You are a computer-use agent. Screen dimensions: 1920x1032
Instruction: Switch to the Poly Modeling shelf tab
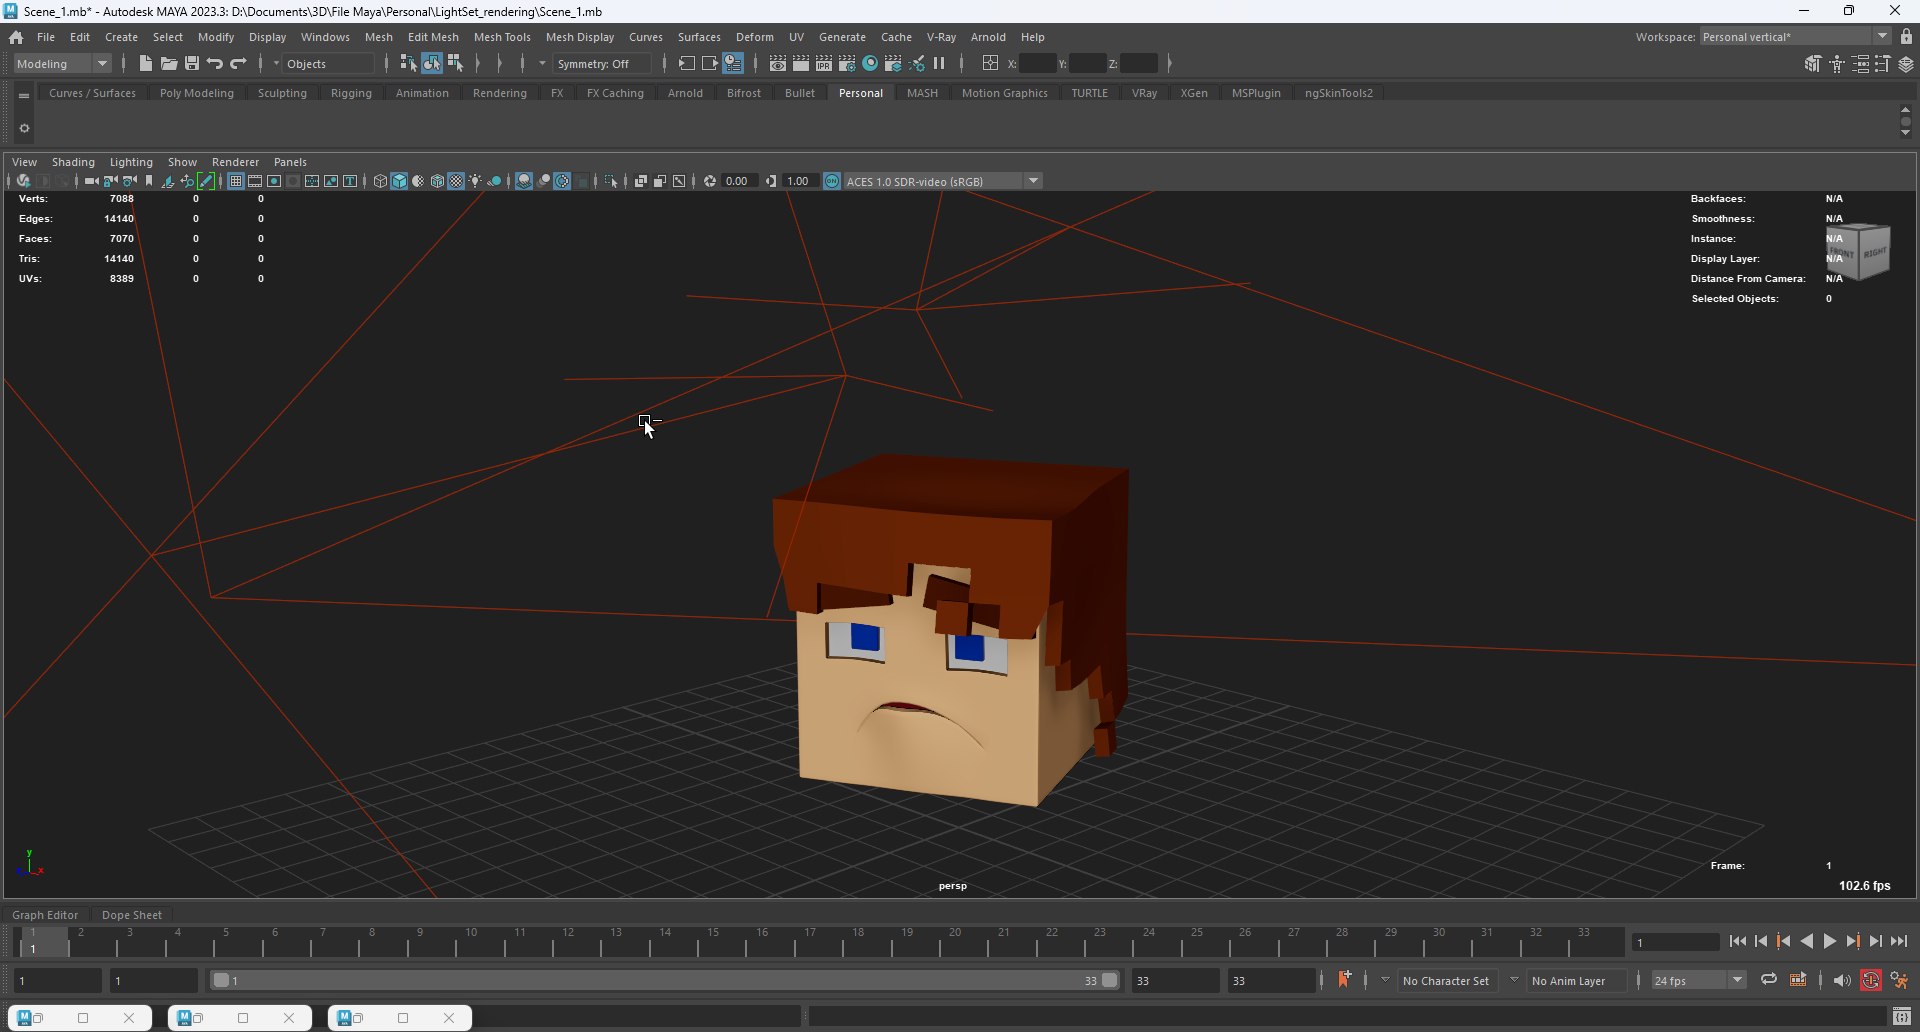point(197,93)
